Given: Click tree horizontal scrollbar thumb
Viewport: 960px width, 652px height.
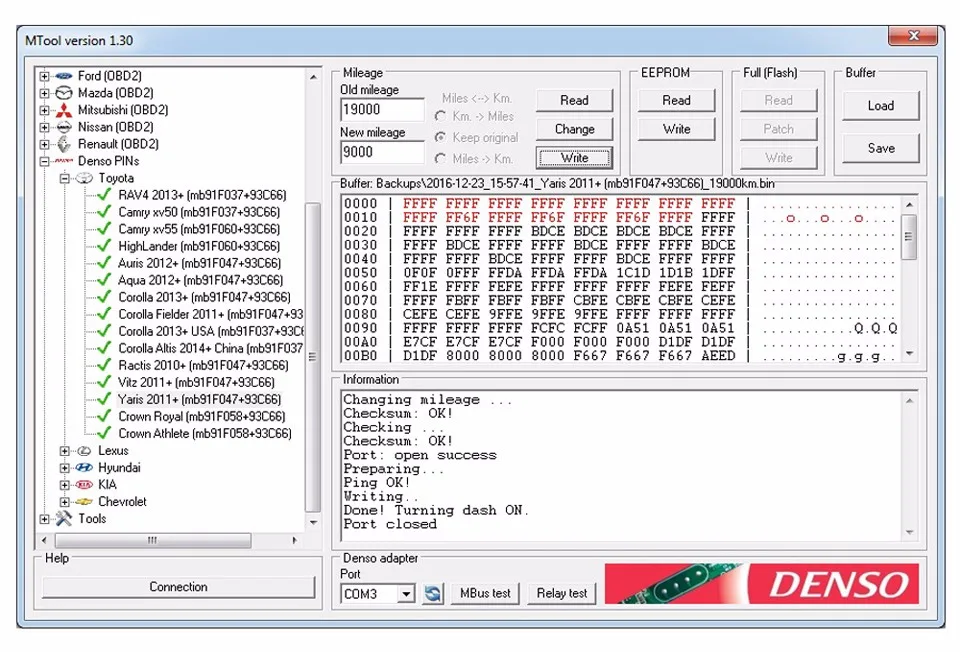Looking at the screenshot, I should pos(153,541).
